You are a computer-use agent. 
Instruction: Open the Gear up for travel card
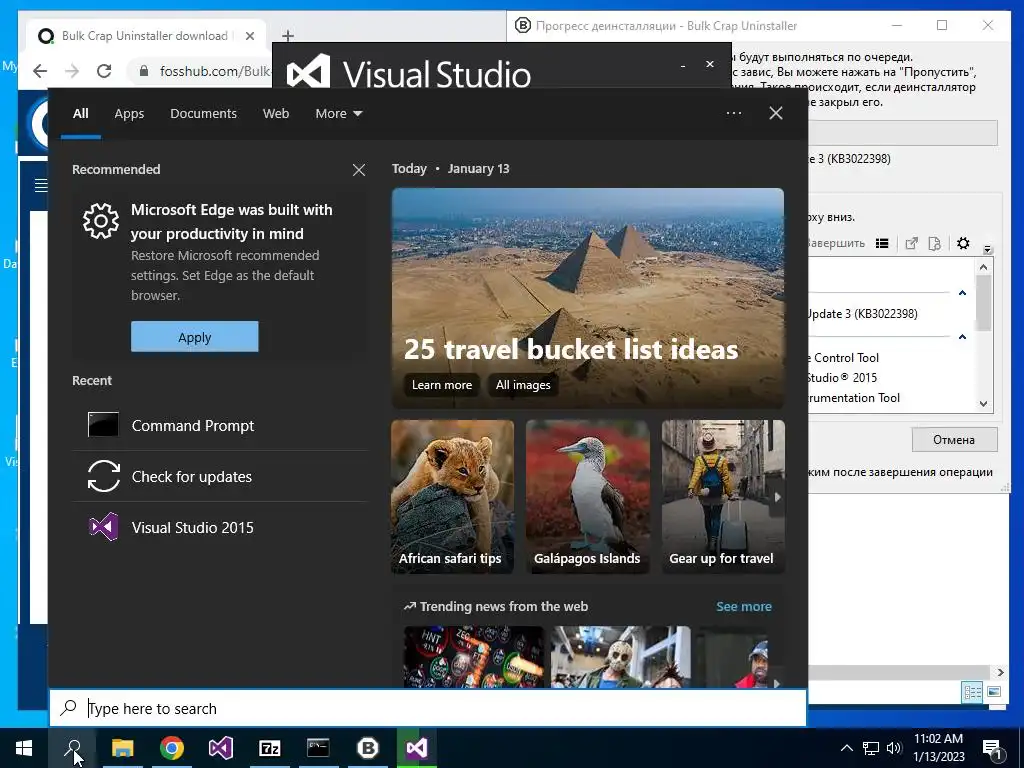click(723, 497)
